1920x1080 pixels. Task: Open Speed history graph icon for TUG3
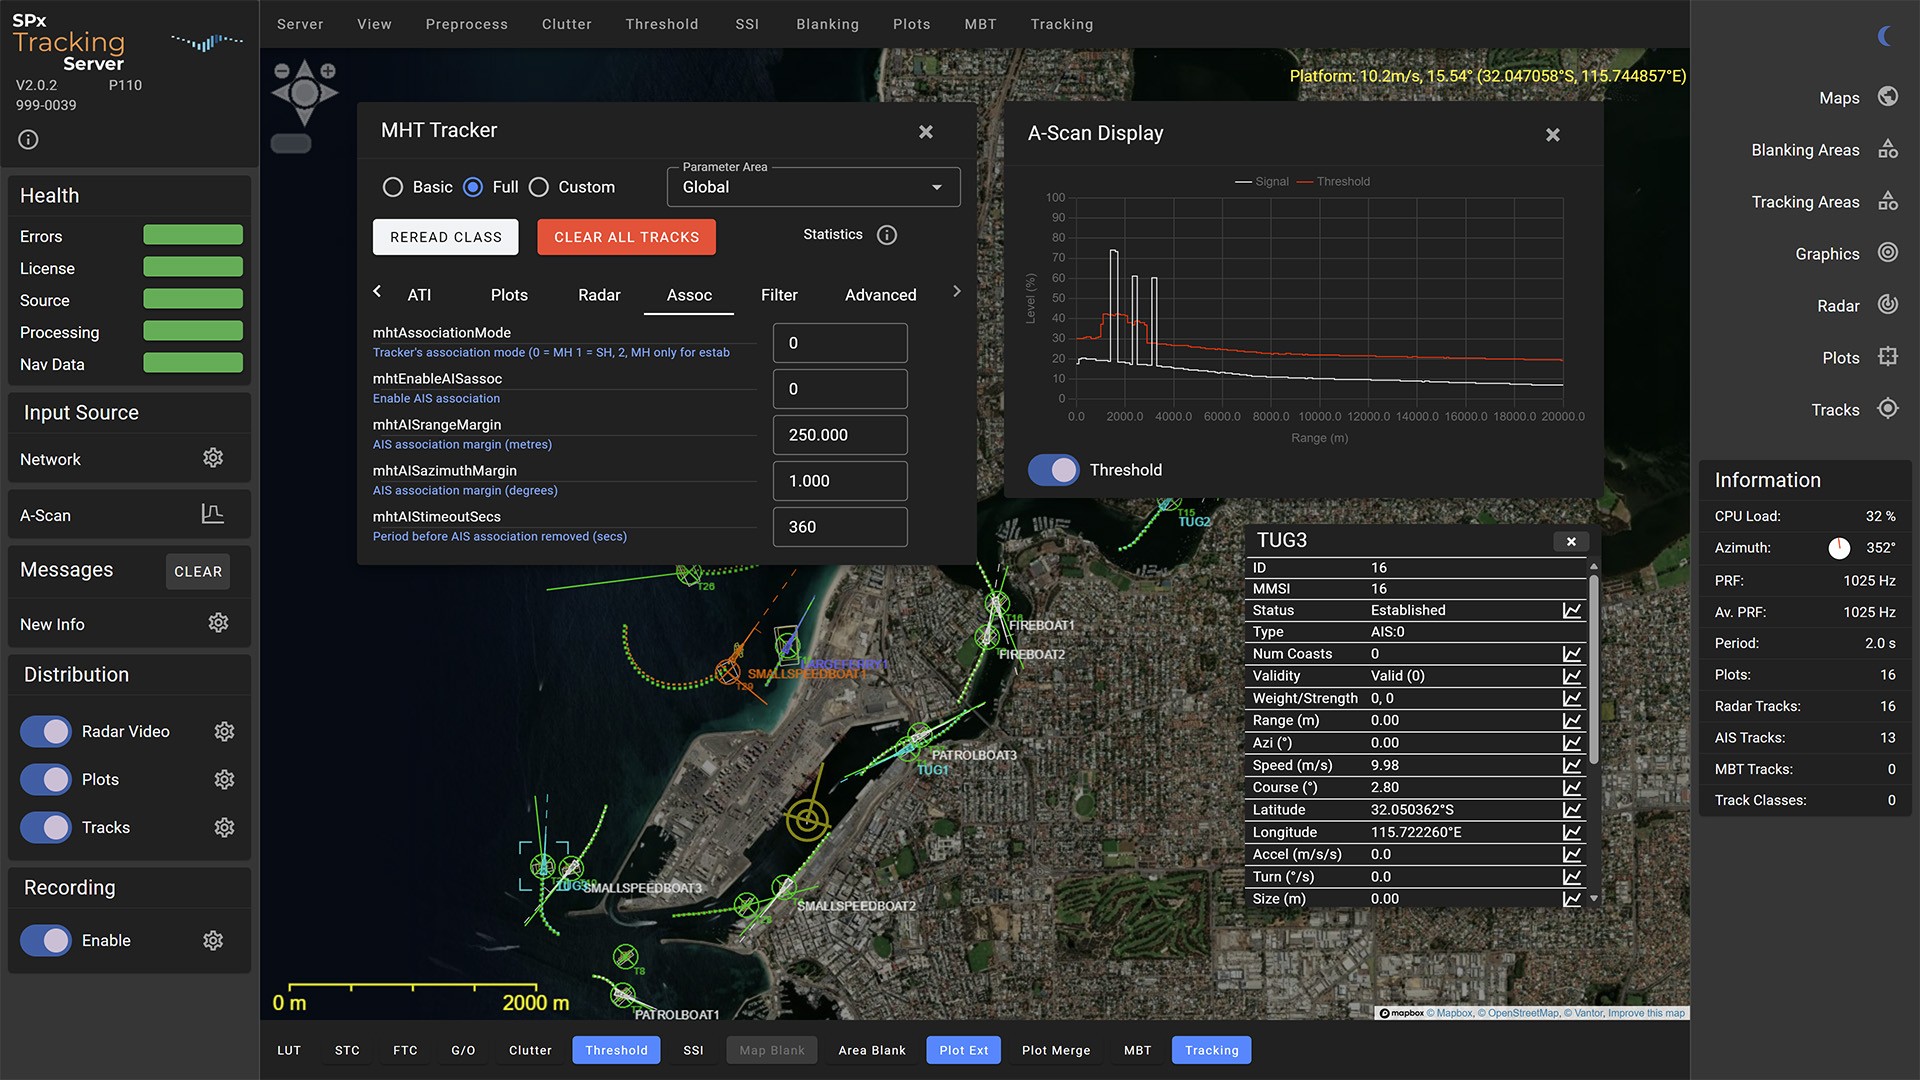coord(1572,765)
